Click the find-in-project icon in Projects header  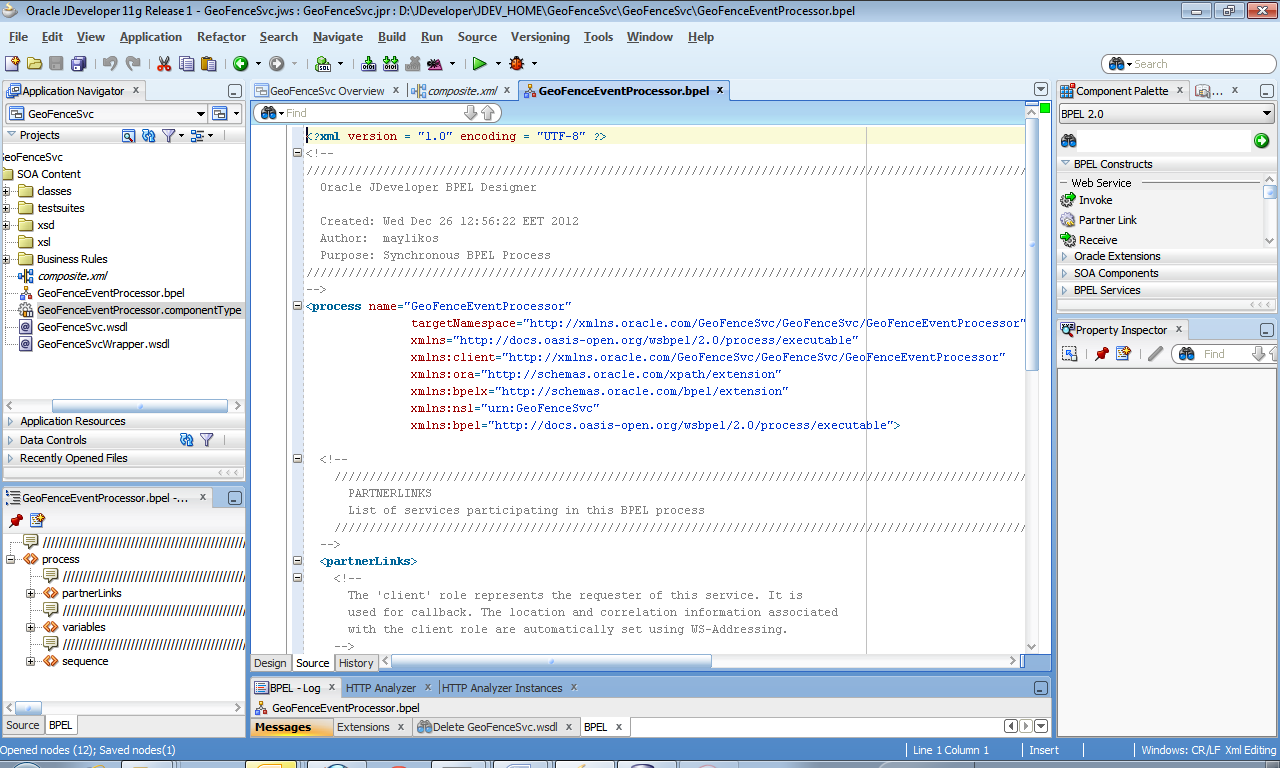point(128,135)
